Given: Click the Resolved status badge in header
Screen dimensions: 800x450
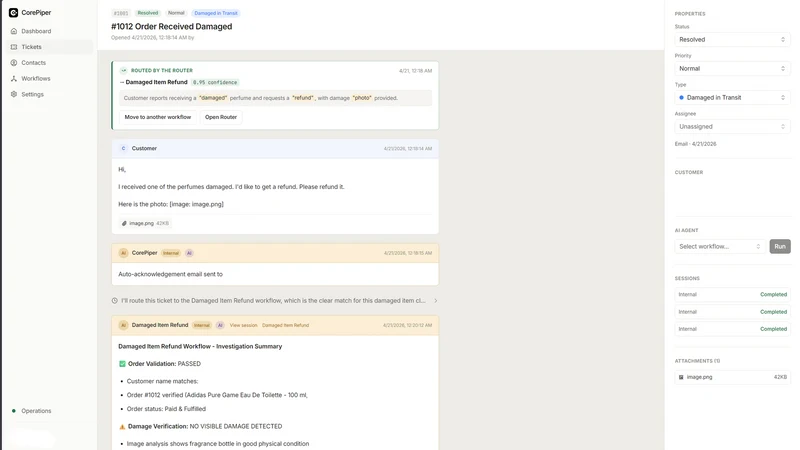Looking at the screenshot, I should (x=148, y=13).
